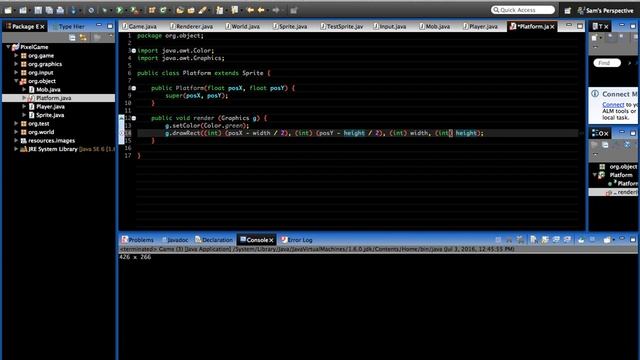Click the Open Console dropdown icon
The image size is (640, 360).
608,240
